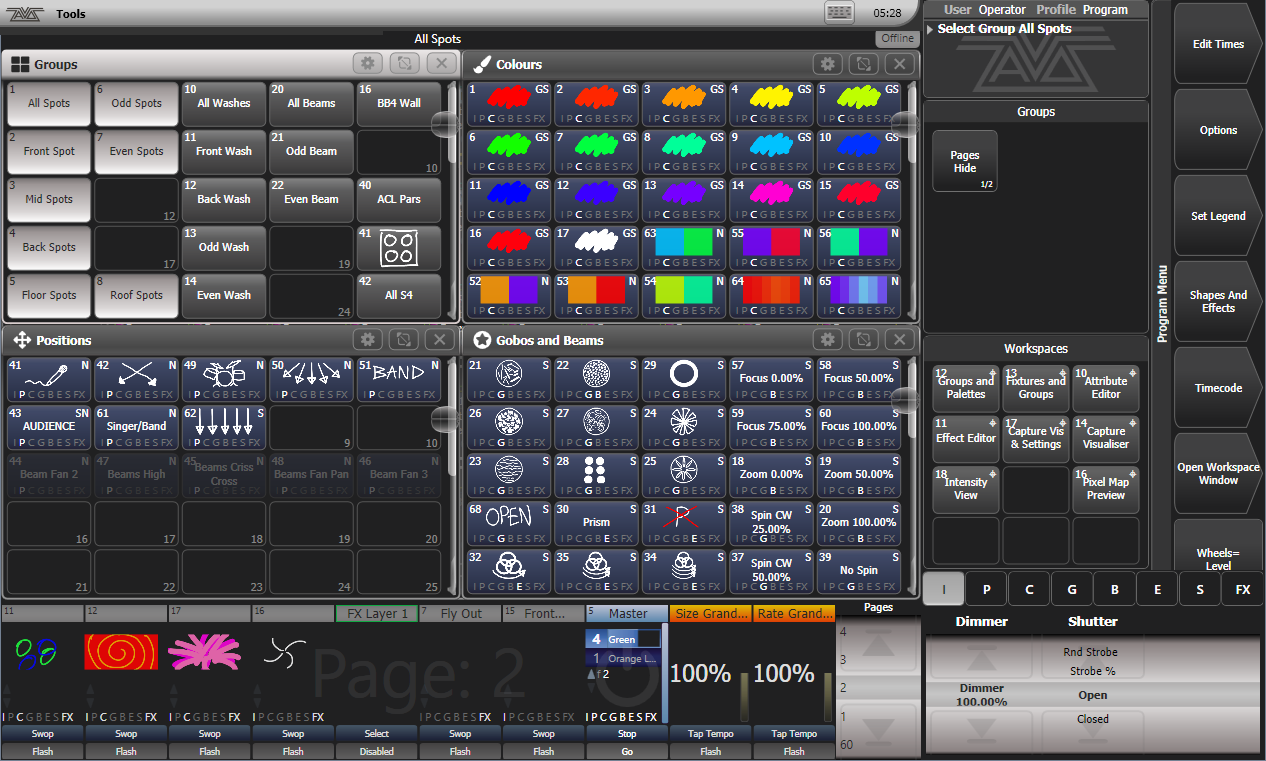The height and width of the screenshot is (761, 1266).
Task: Open the Shapes And Effects submenu
Action: tap(1217, 302)
